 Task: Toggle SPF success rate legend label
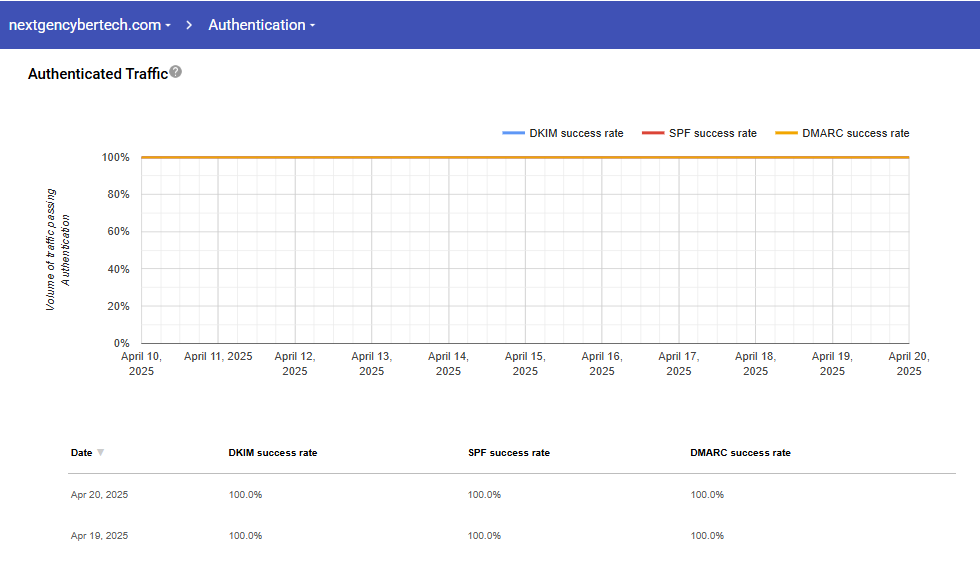click(713, 133)
